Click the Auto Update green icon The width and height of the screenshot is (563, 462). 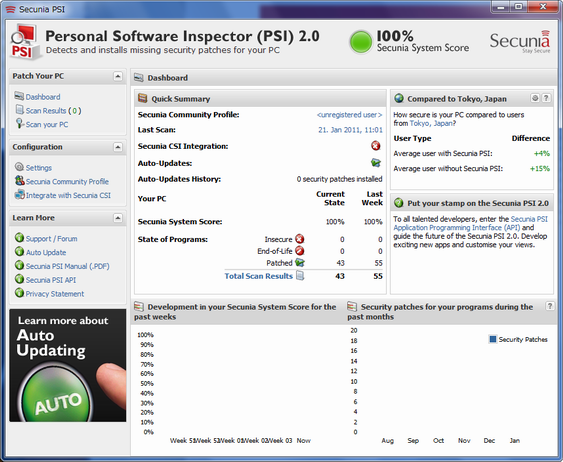click(x=19, y=251)
